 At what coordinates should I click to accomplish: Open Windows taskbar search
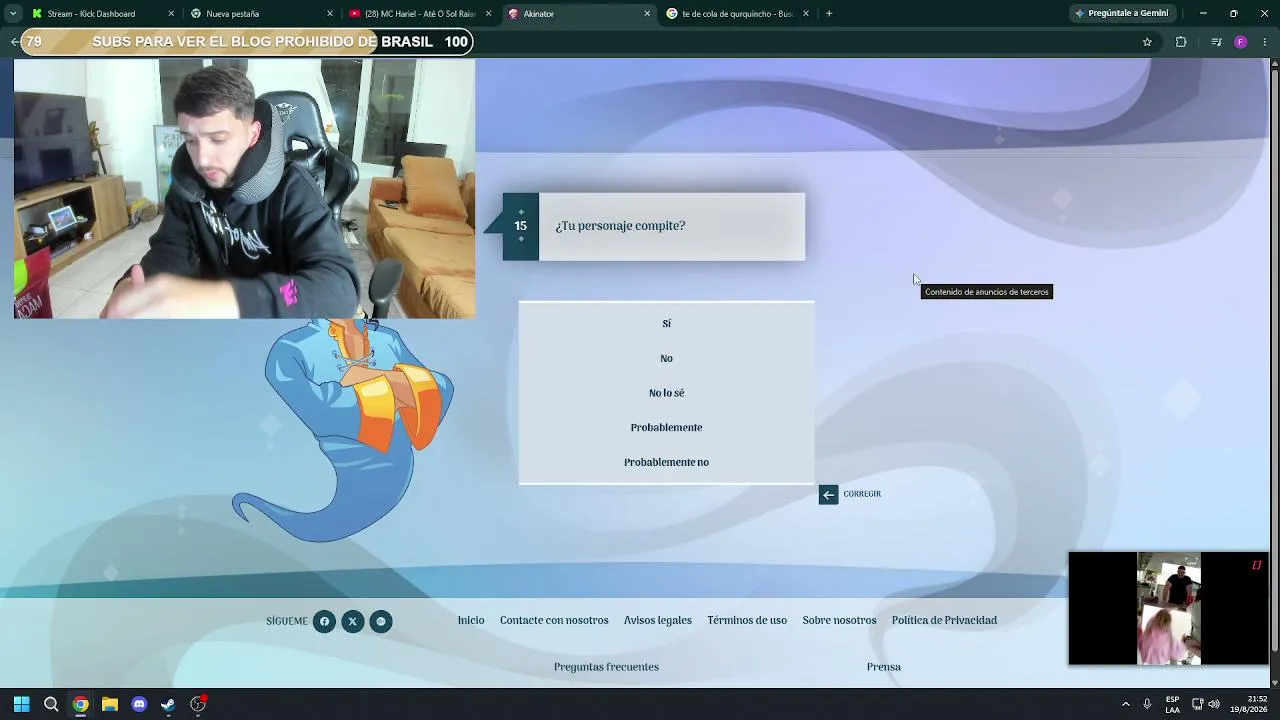point(51,704)
